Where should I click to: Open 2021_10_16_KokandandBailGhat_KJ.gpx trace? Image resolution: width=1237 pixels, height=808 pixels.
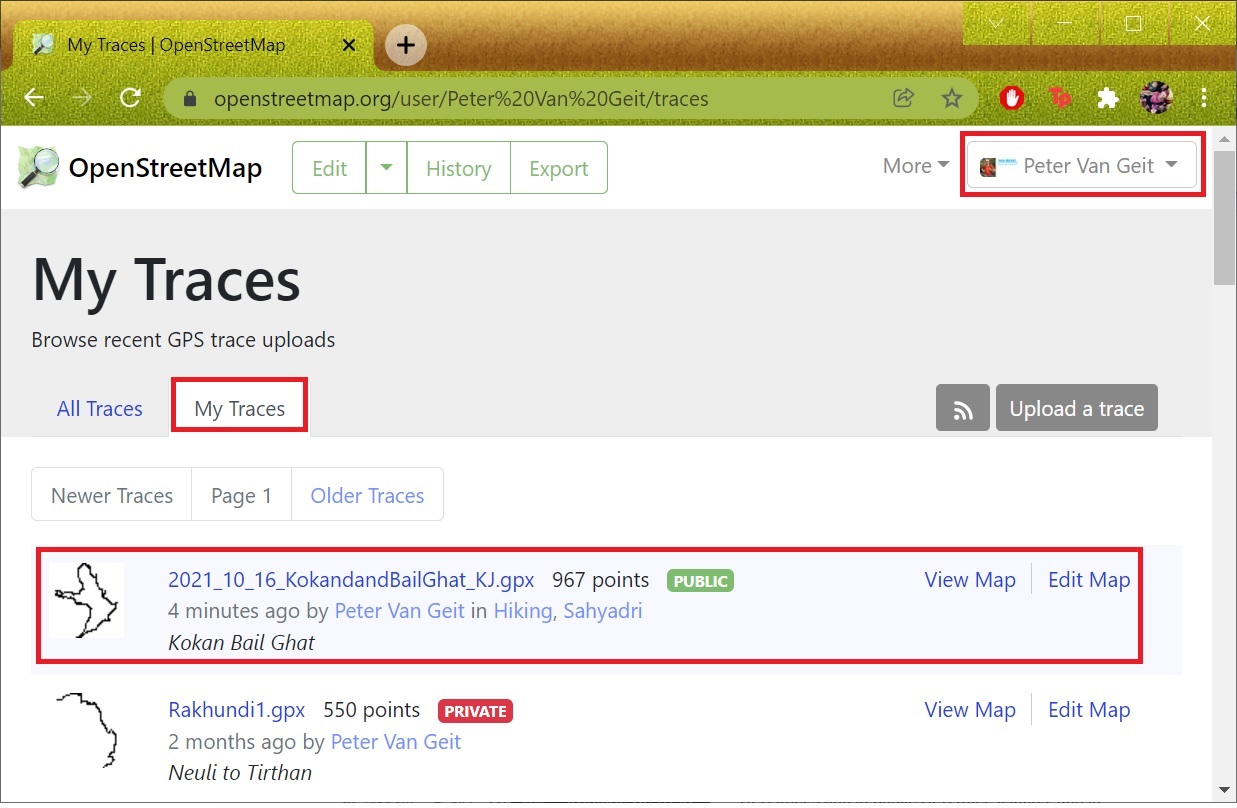(x=351, y=580)
